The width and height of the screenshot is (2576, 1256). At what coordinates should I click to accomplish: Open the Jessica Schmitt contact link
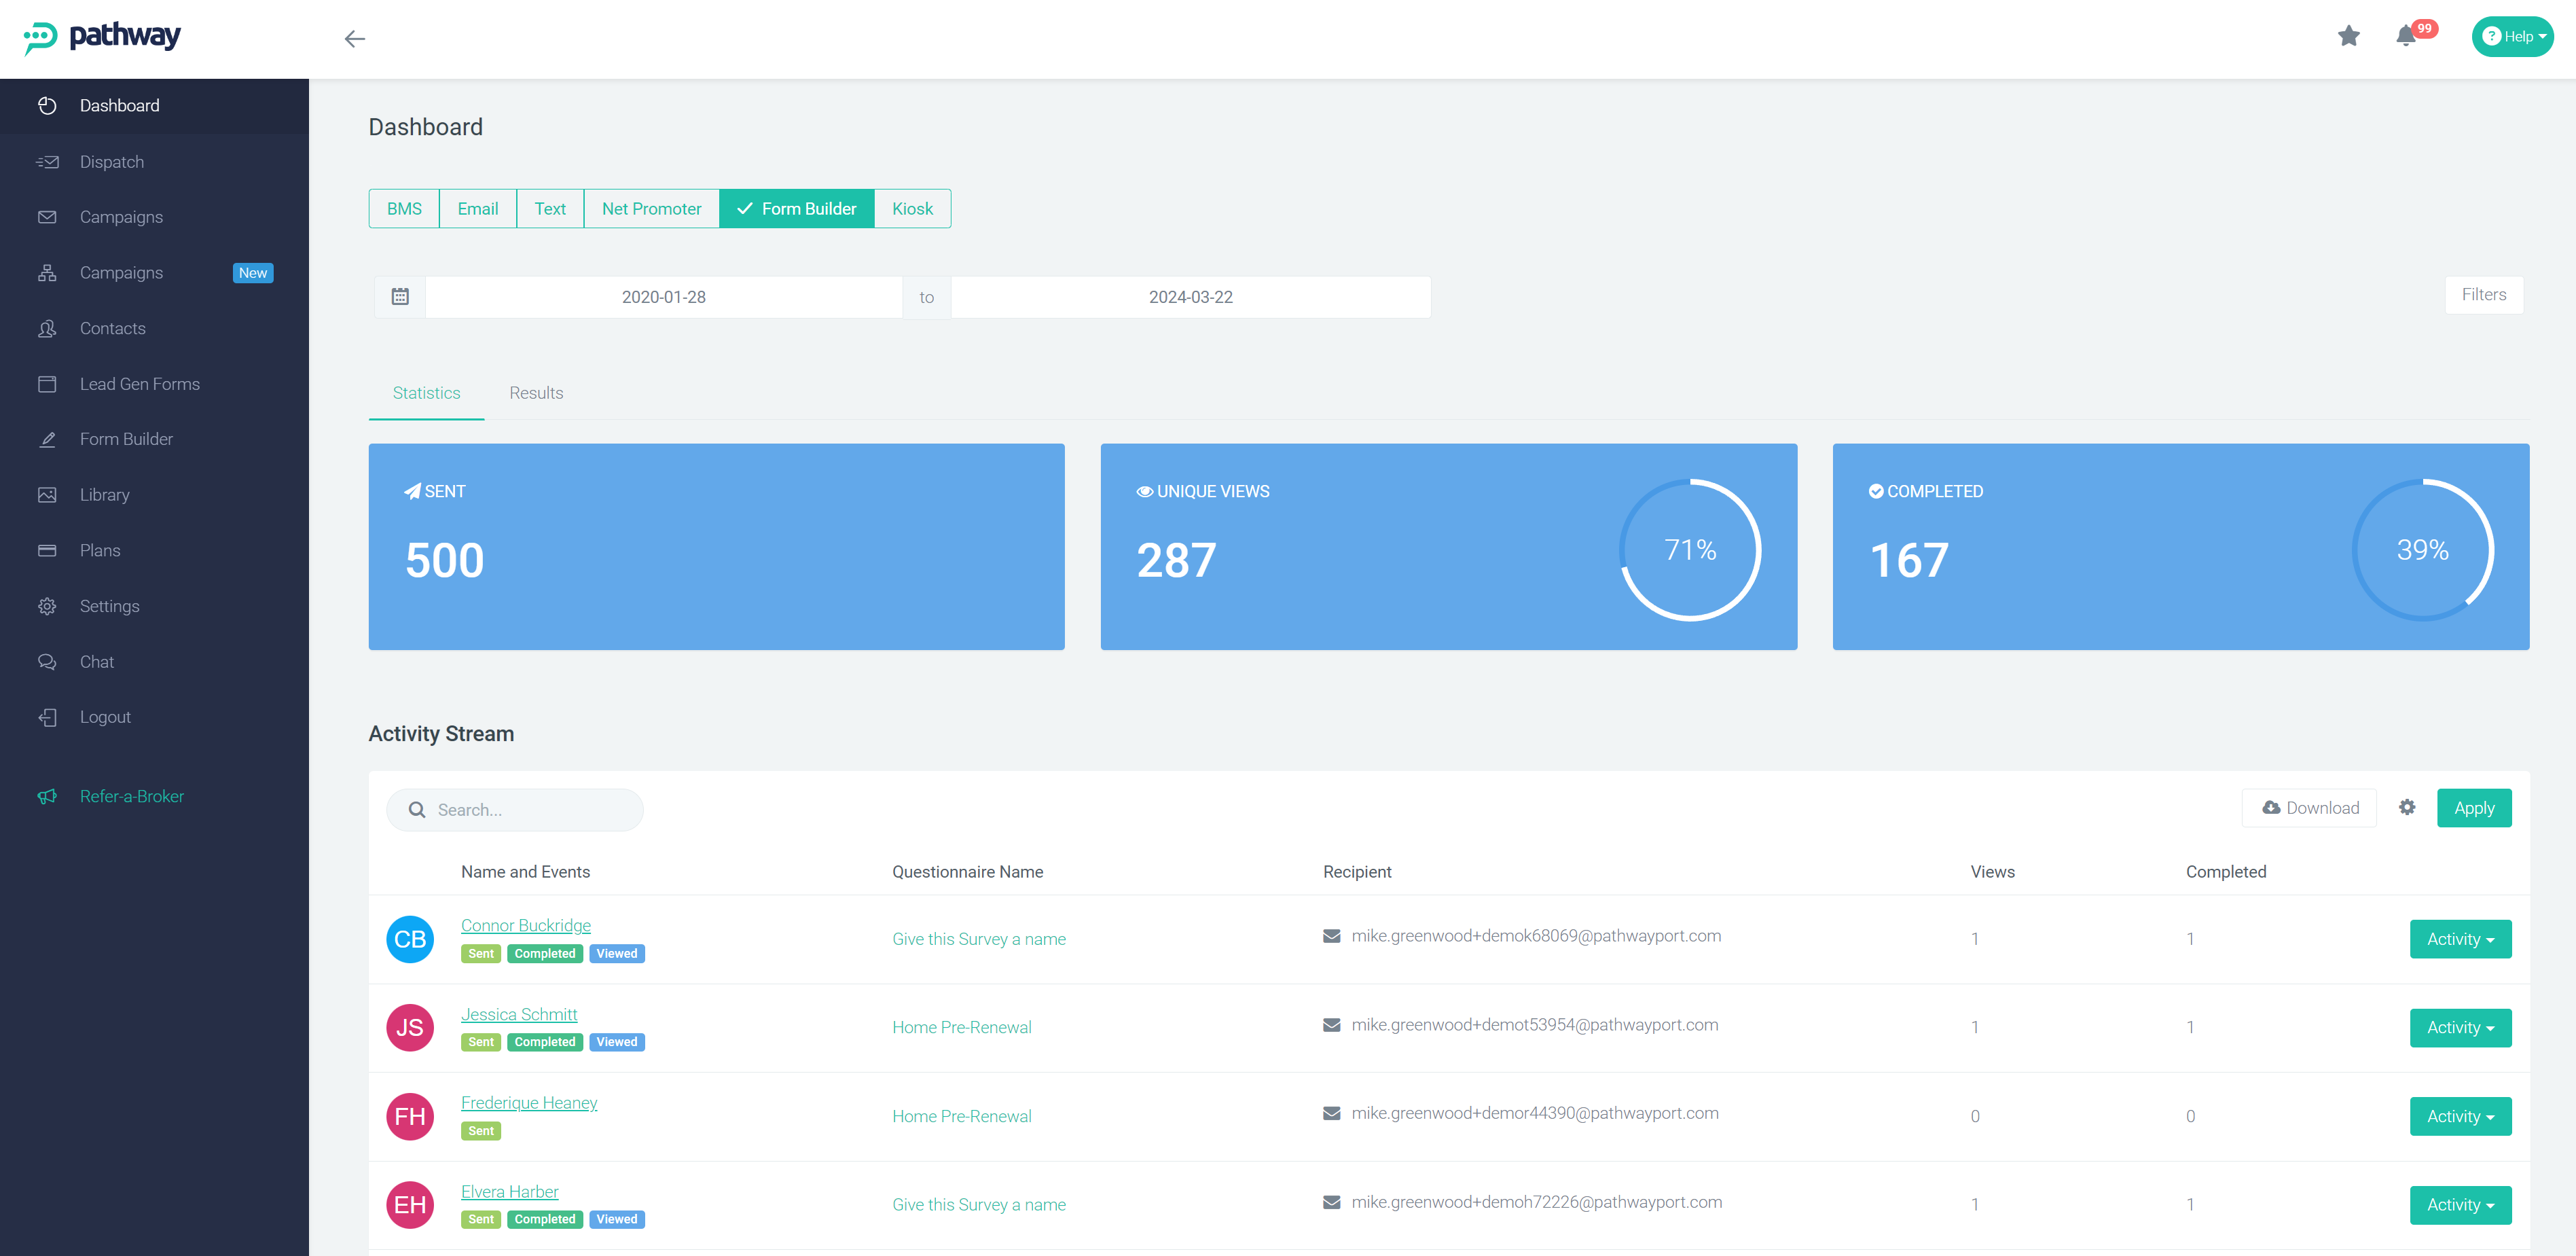click(x=519, y=1013)
